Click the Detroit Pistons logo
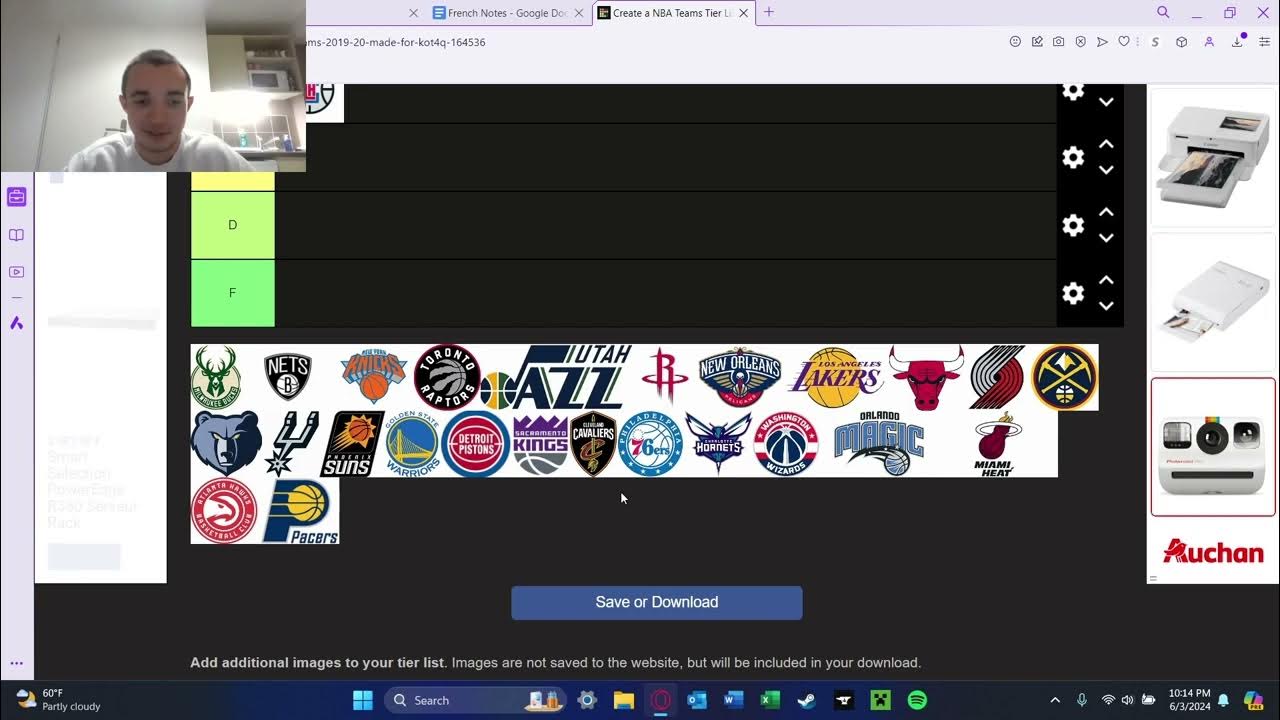 [x=476, y=443]
